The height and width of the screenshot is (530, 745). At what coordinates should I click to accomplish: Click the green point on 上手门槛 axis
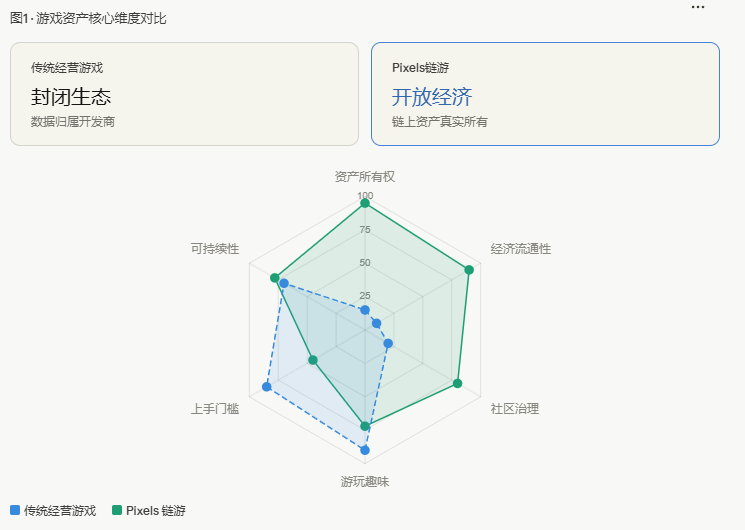pyautogui.click(x=313, y=360)
